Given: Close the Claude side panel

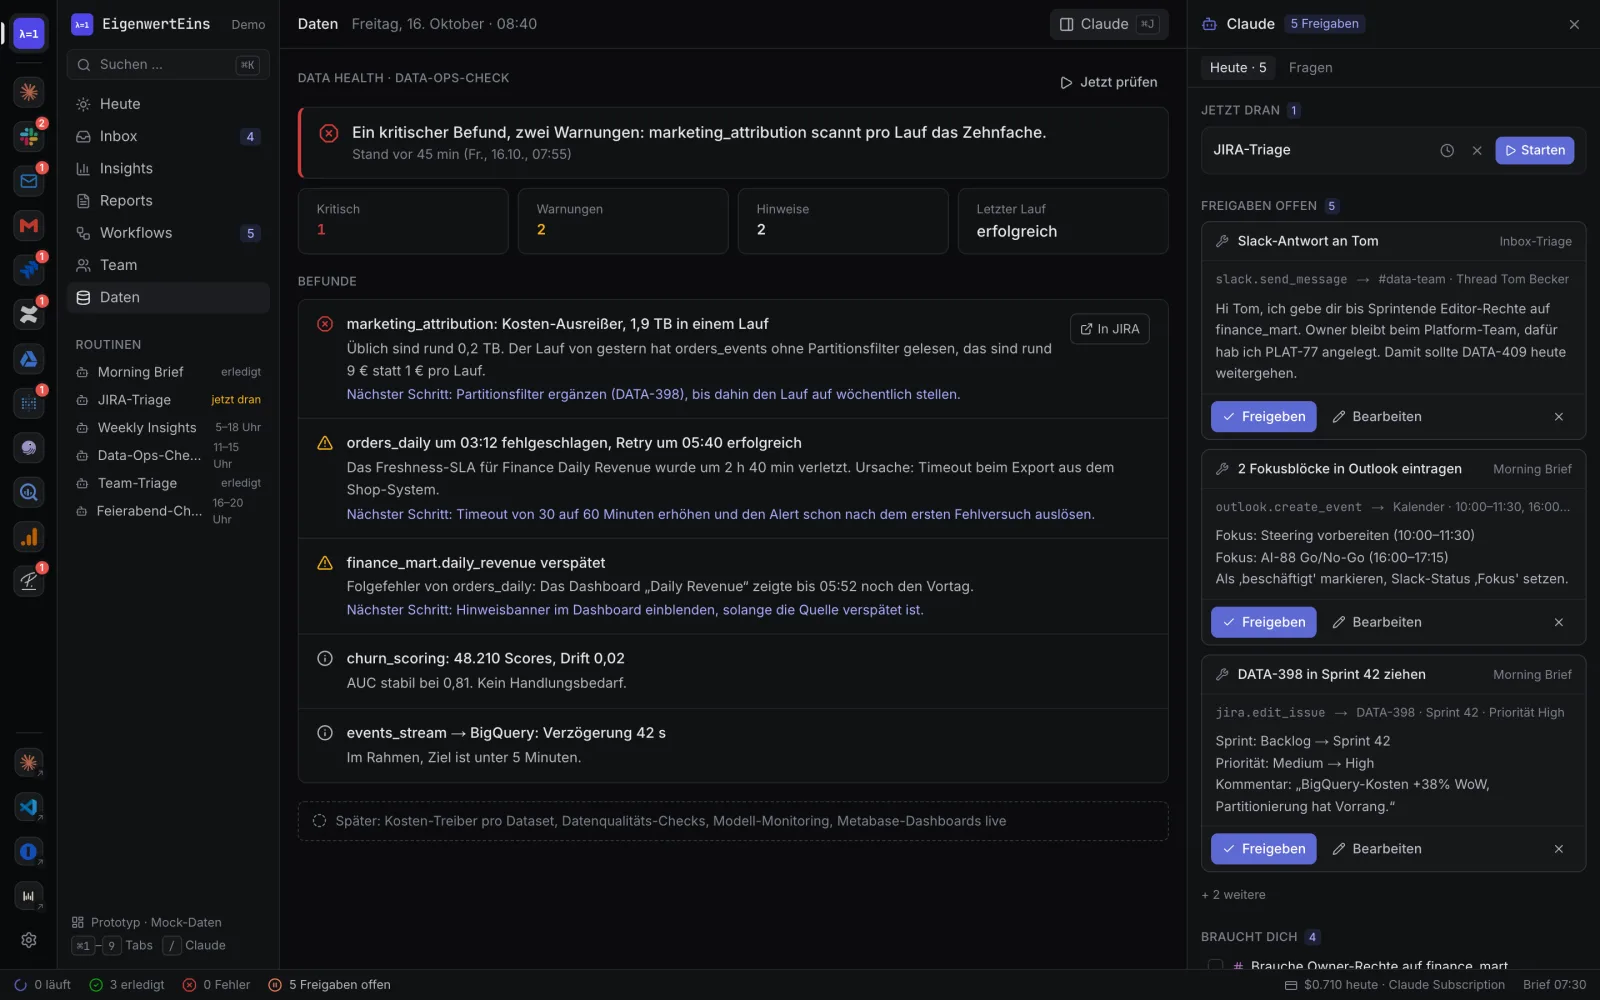Looking at the screenshot, I should point(1574,24).
